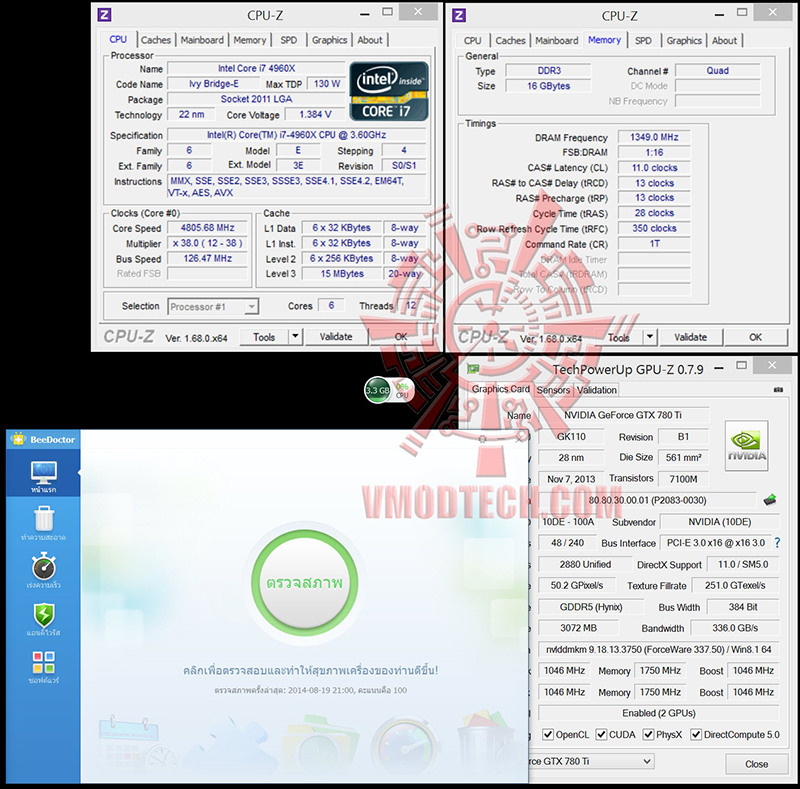
Task: Click DRAM Frequency value 1349.0 MHz
Action: point(654,137)
